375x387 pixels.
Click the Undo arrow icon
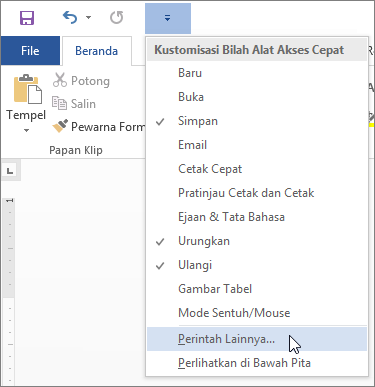[70, 18]
